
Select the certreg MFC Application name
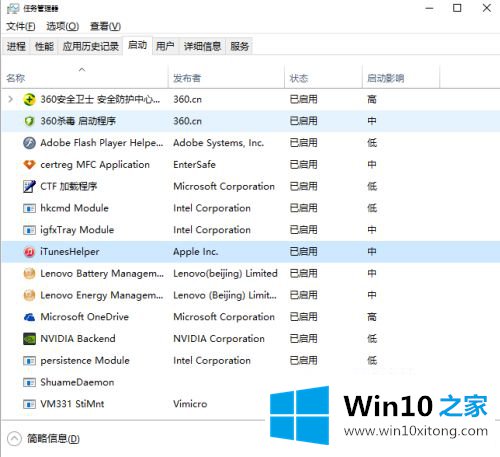pos(95,165)
